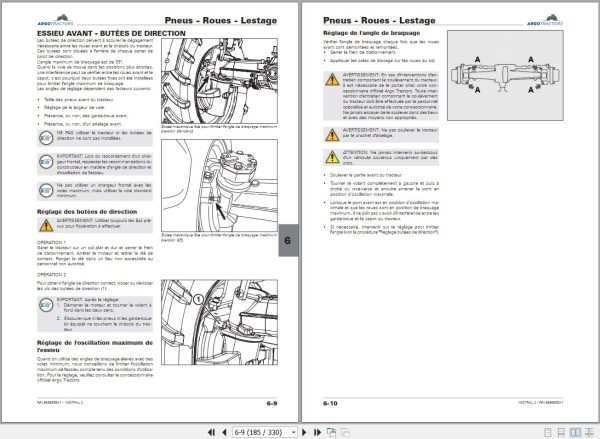600x439 pixels.
Task: Select two-page side-by-side view
Action: click(x=575, y=432)
